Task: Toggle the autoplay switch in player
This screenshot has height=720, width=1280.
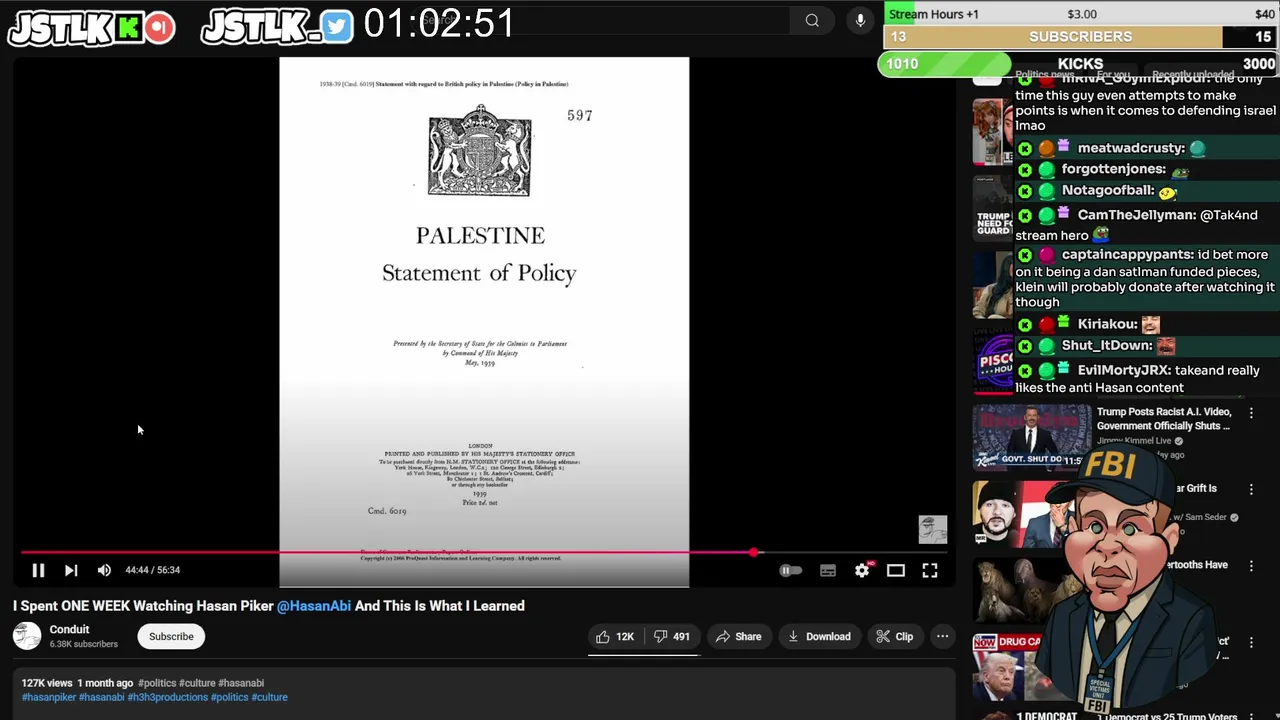Action: pyautogui.click(x=790, y=570)
